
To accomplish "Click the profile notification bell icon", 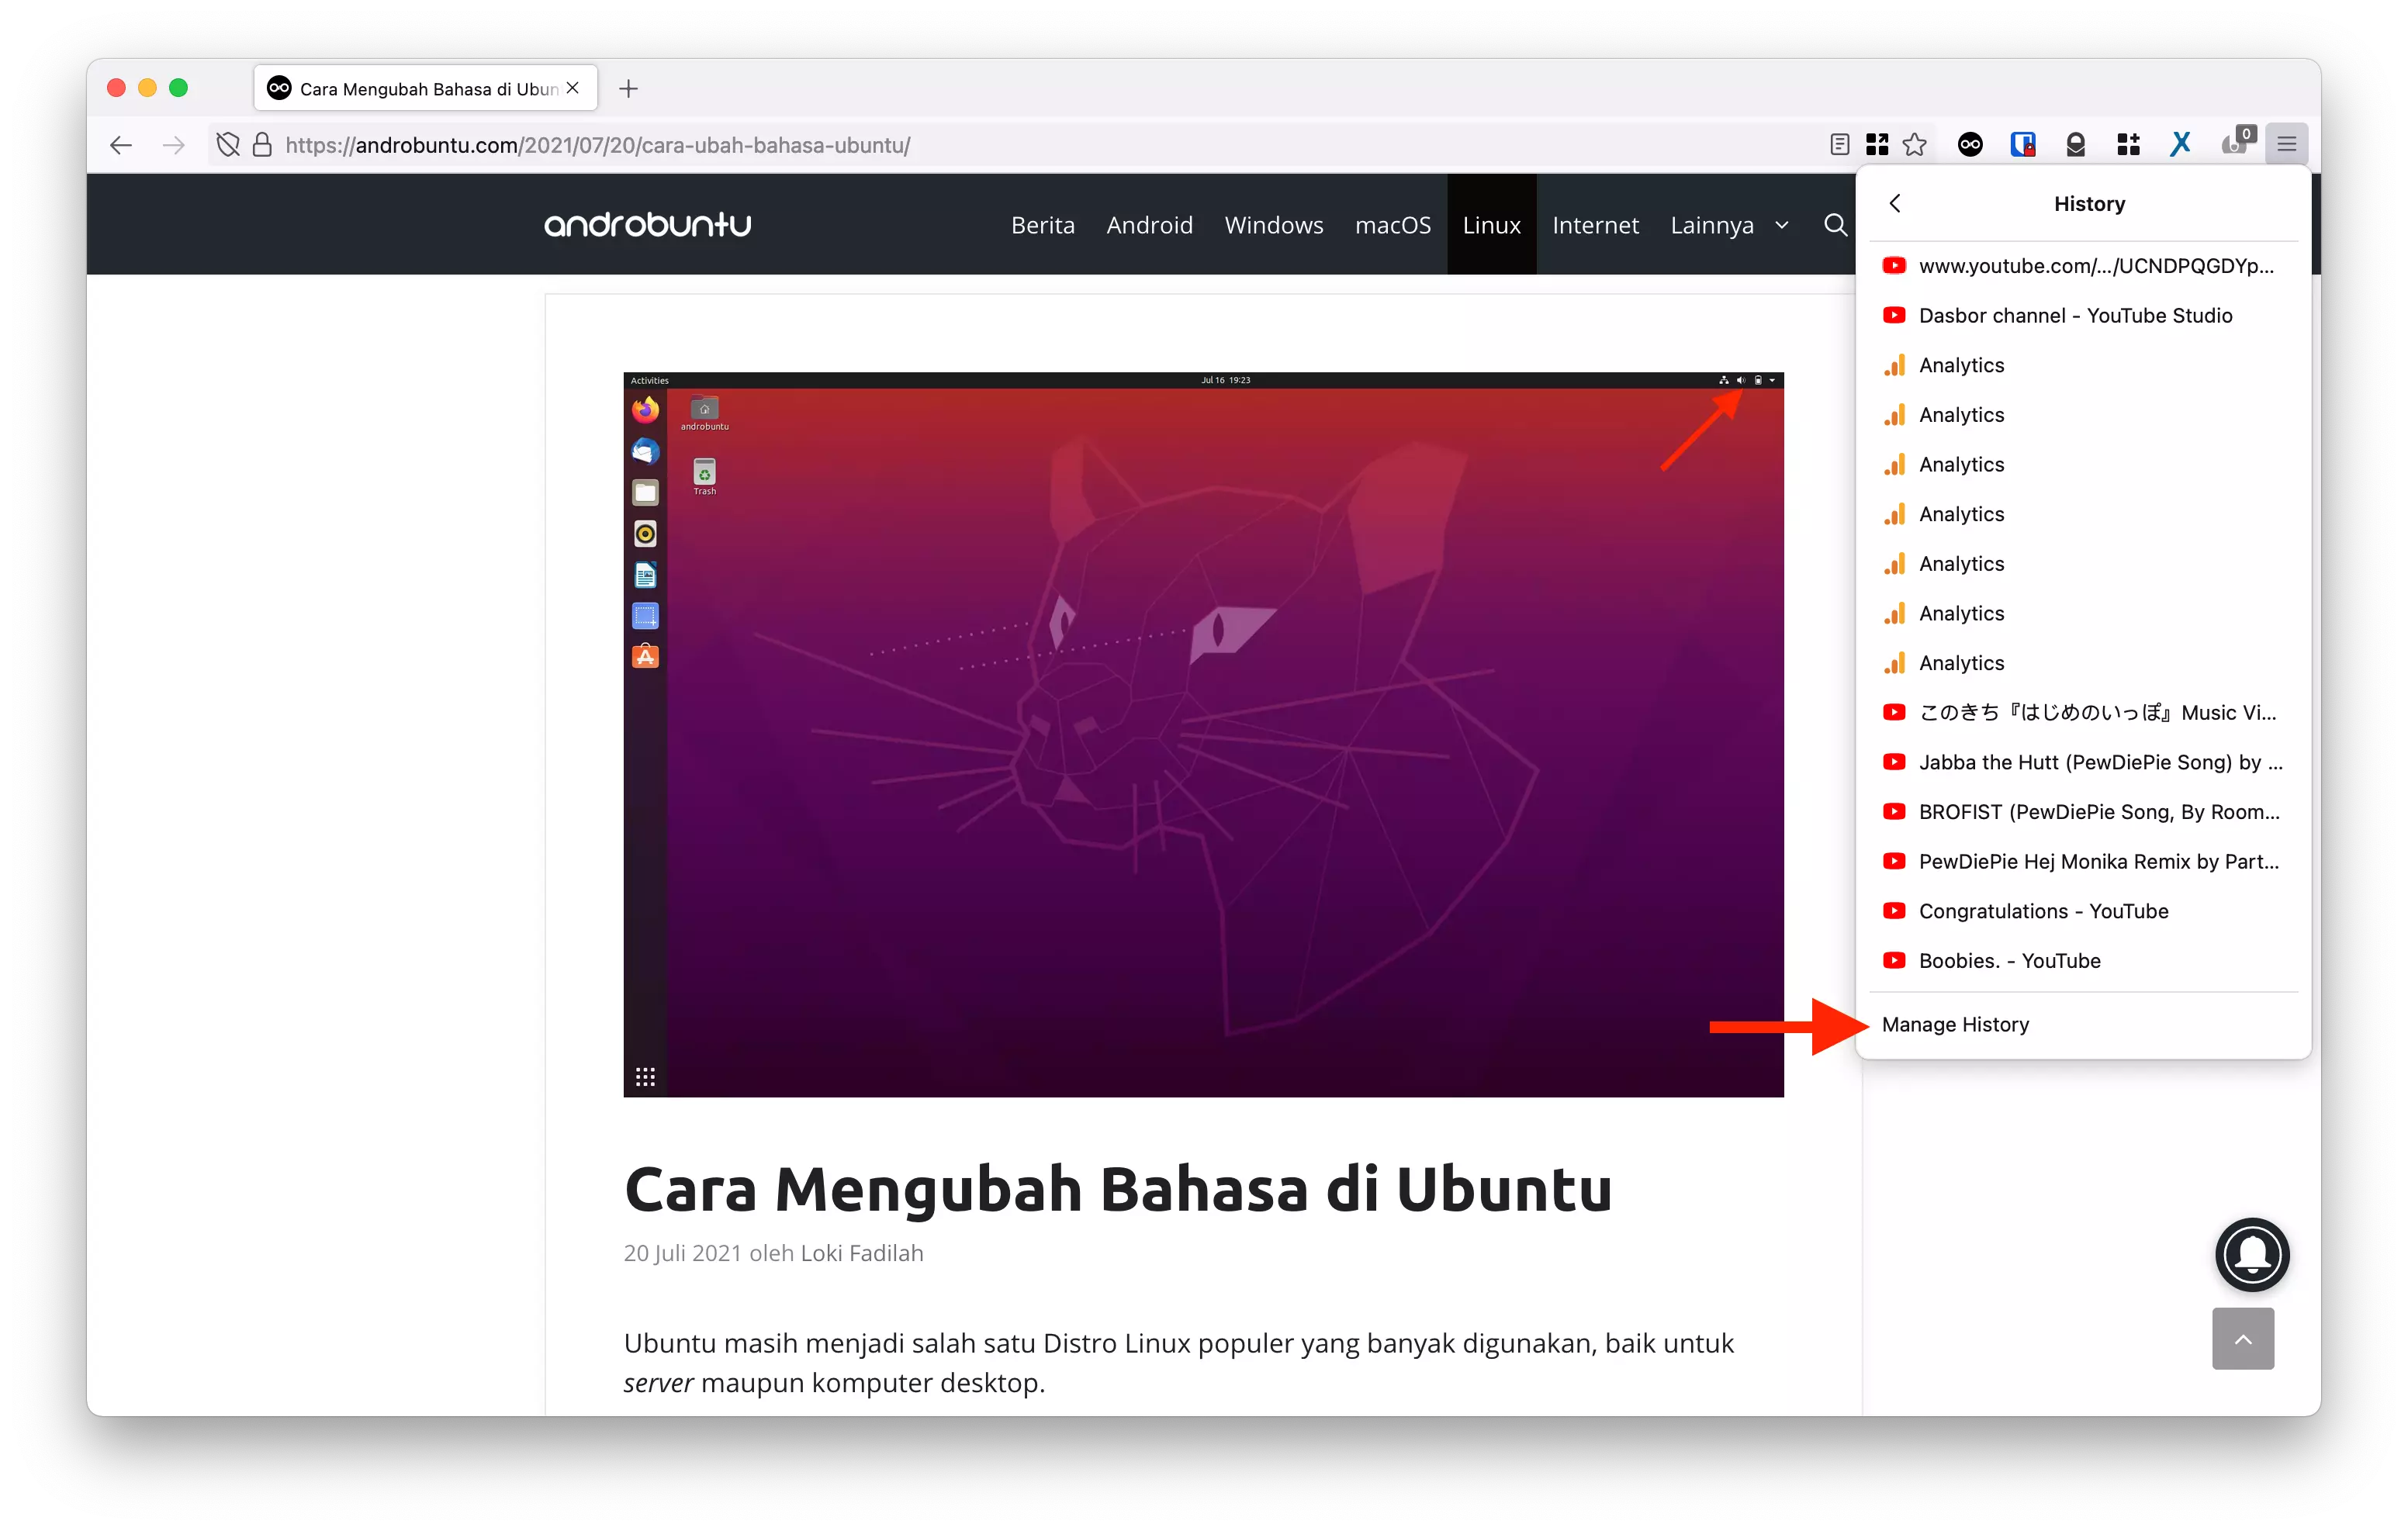I will tap(2254, 1254).
